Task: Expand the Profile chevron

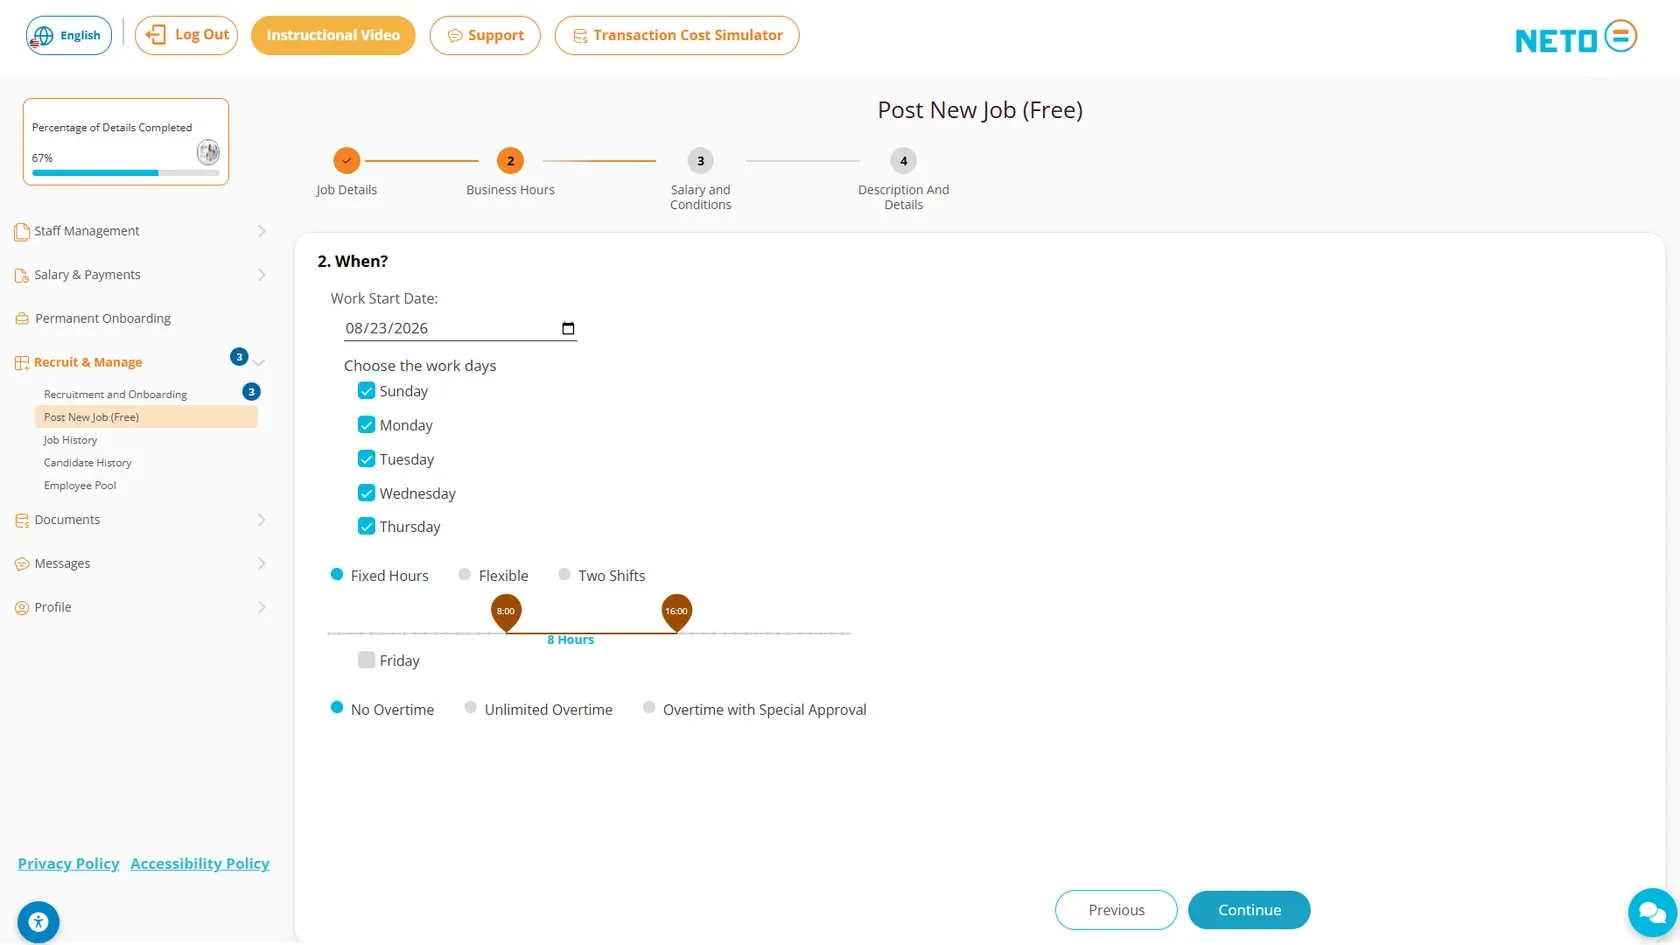Action: point(261,608)
